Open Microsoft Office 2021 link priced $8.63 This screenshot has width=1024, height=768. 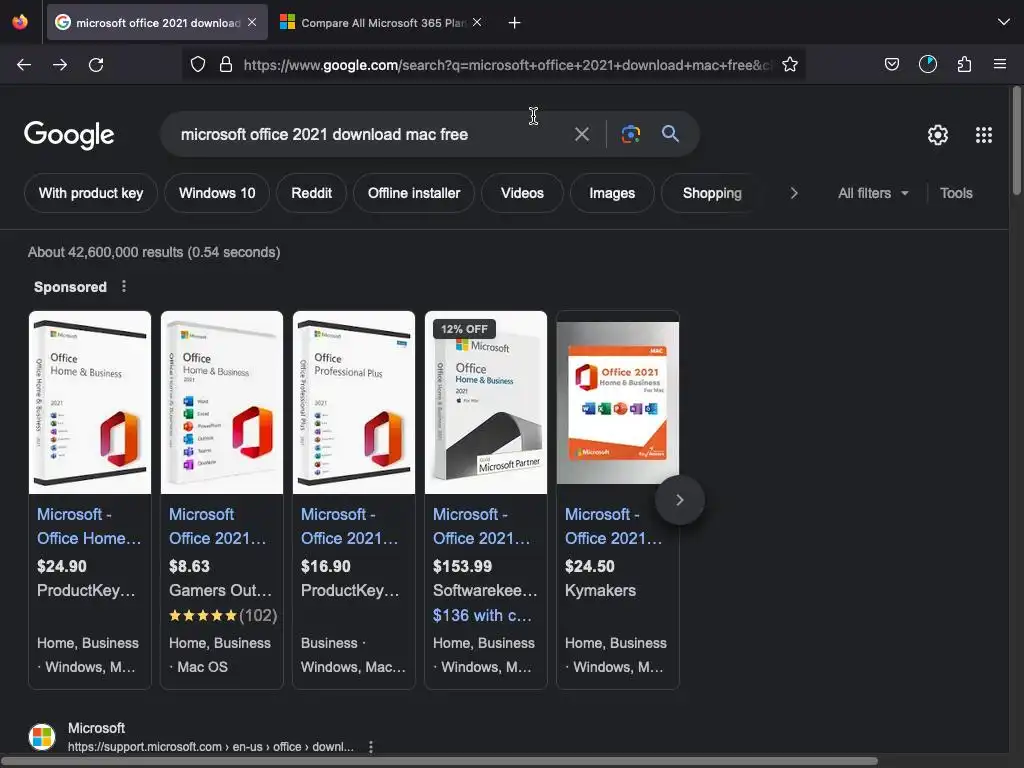point(217,526)
